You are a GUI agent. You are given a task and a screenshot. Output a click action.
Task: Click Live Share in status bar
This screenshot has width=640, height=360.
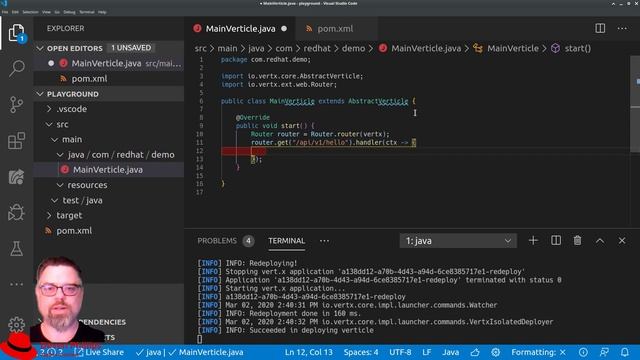point(100,352)
